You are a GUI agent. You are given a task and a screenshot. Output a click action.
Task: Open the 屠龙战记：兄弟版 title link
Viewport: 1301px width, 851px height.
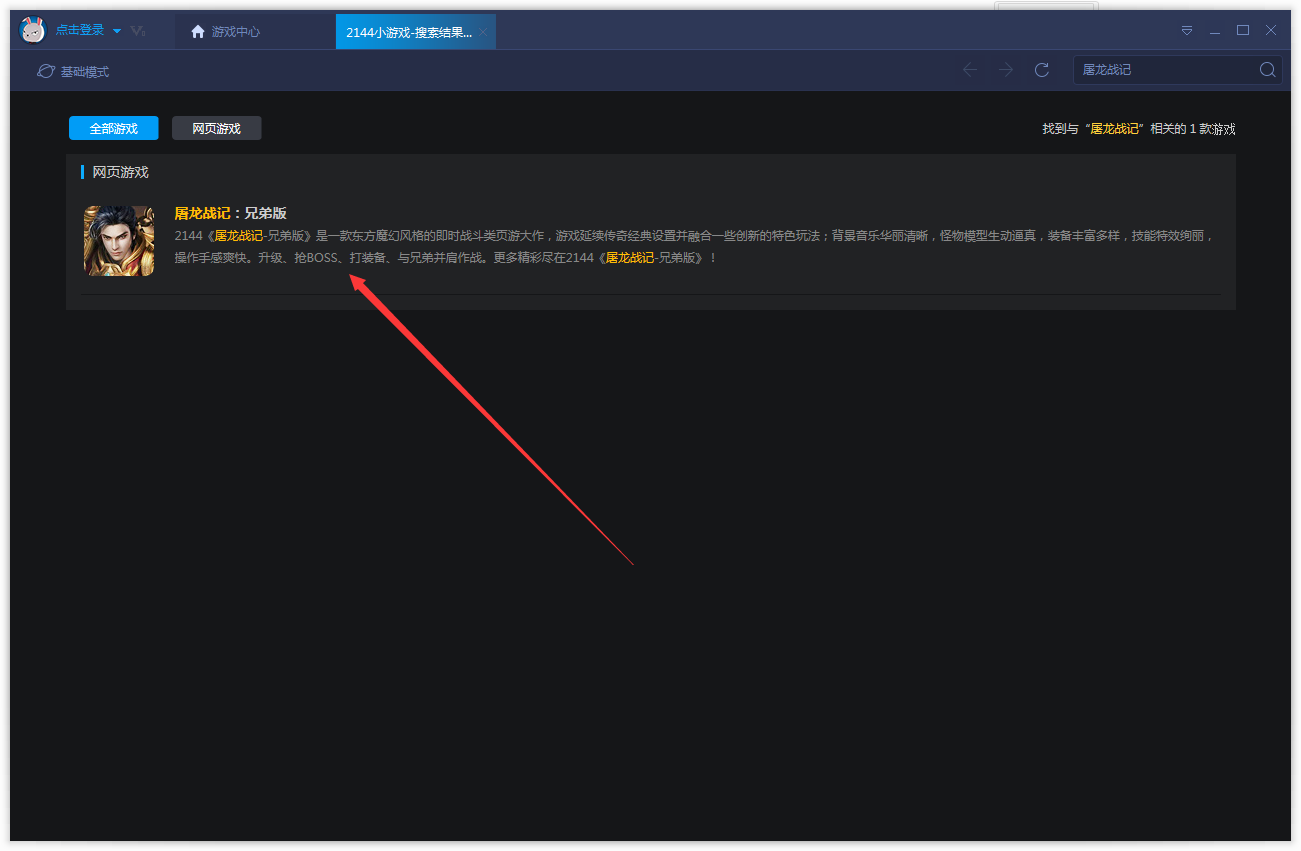pos(230,213)
